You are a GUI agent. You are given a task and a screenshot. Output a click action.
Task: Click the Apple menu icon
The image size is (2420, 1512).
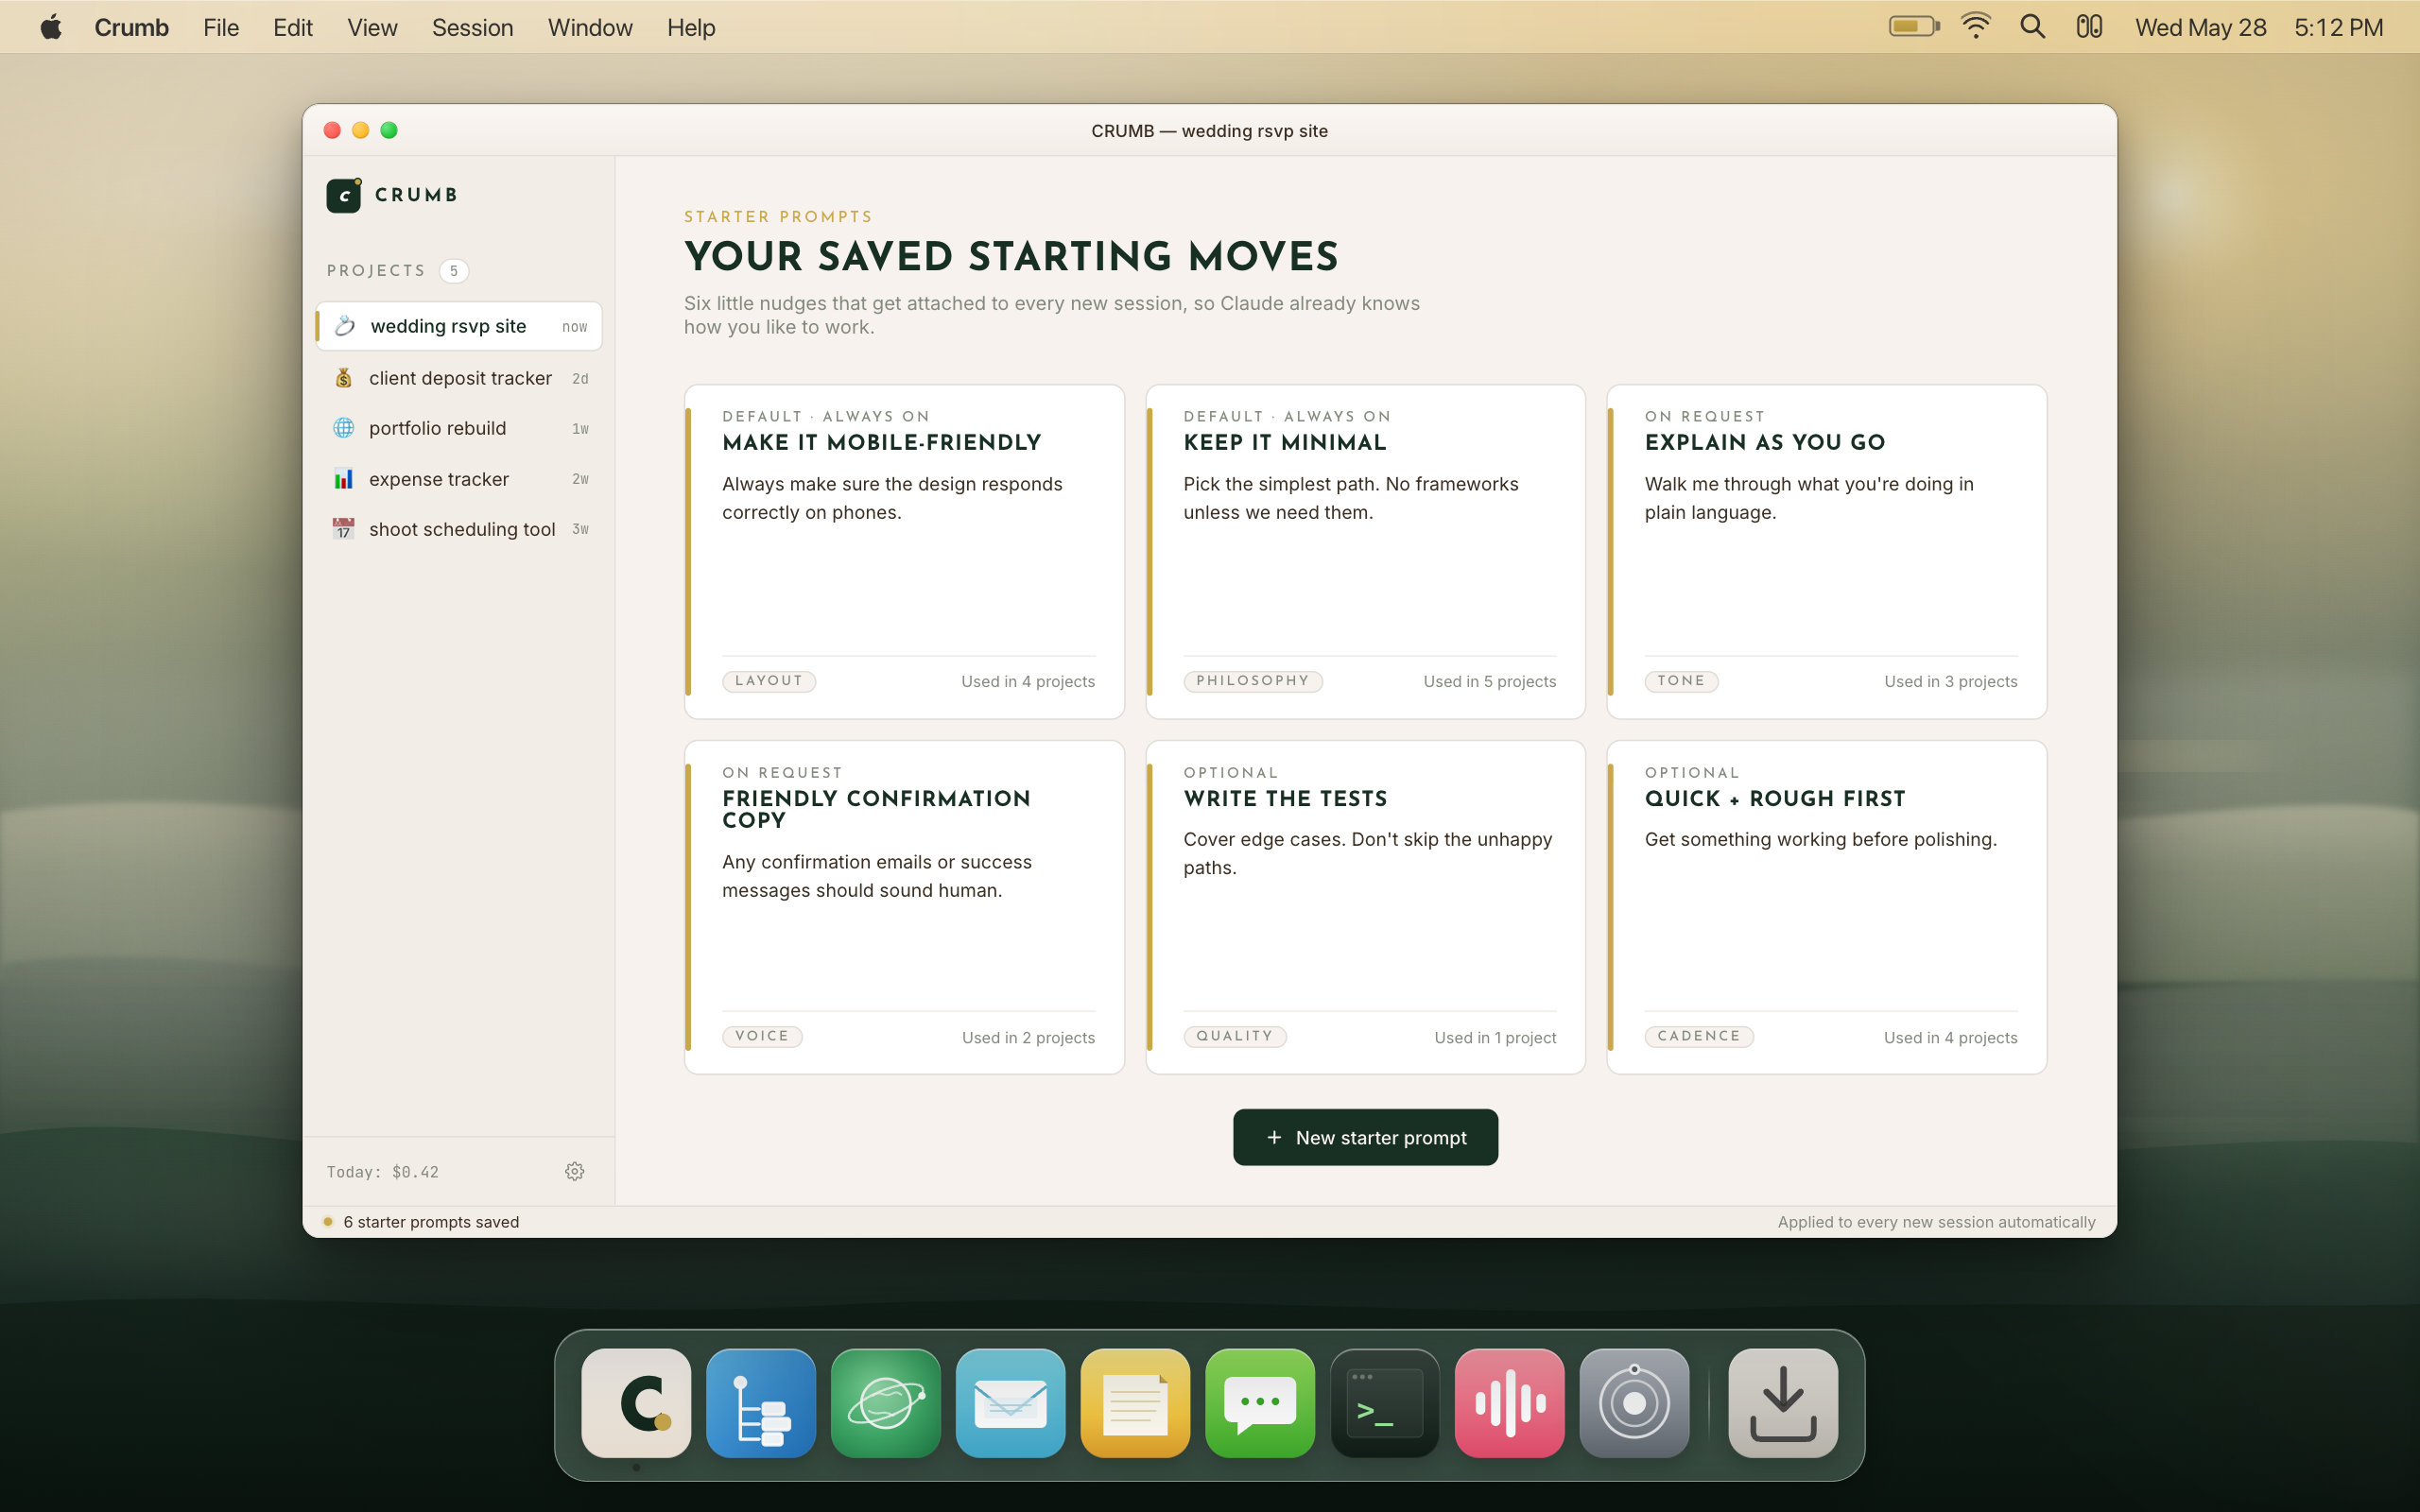point(51,27)
